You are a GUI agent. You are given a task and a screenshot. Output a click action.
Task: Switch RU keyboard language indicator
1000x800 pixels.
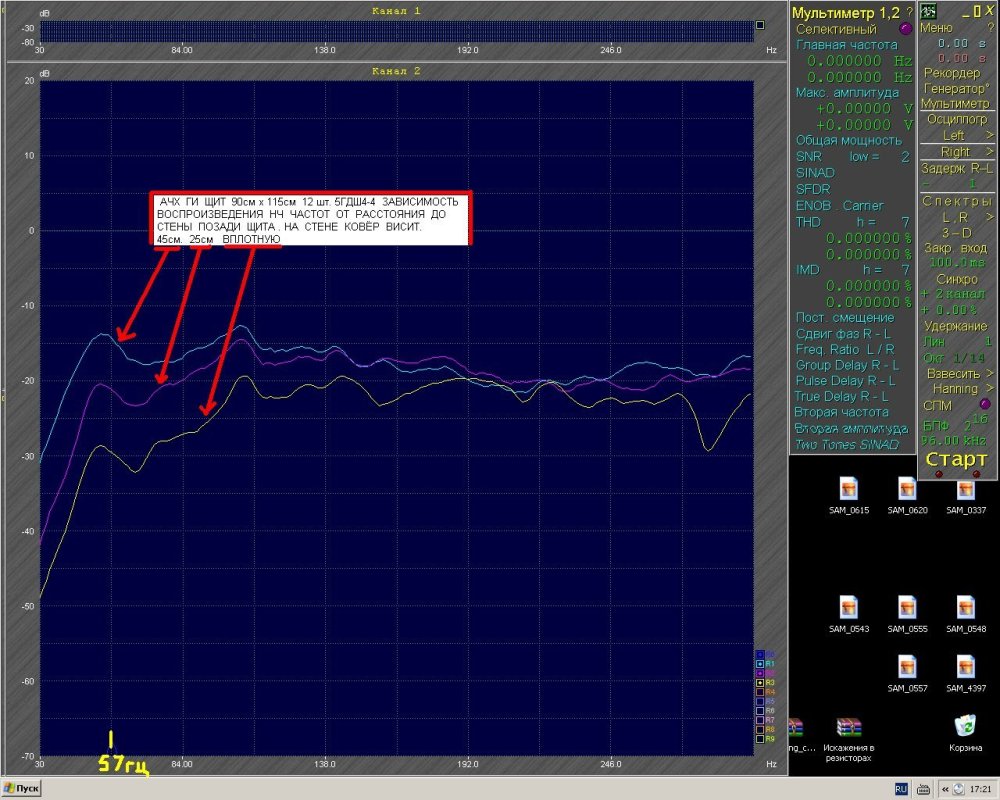[x=900, y=788]
